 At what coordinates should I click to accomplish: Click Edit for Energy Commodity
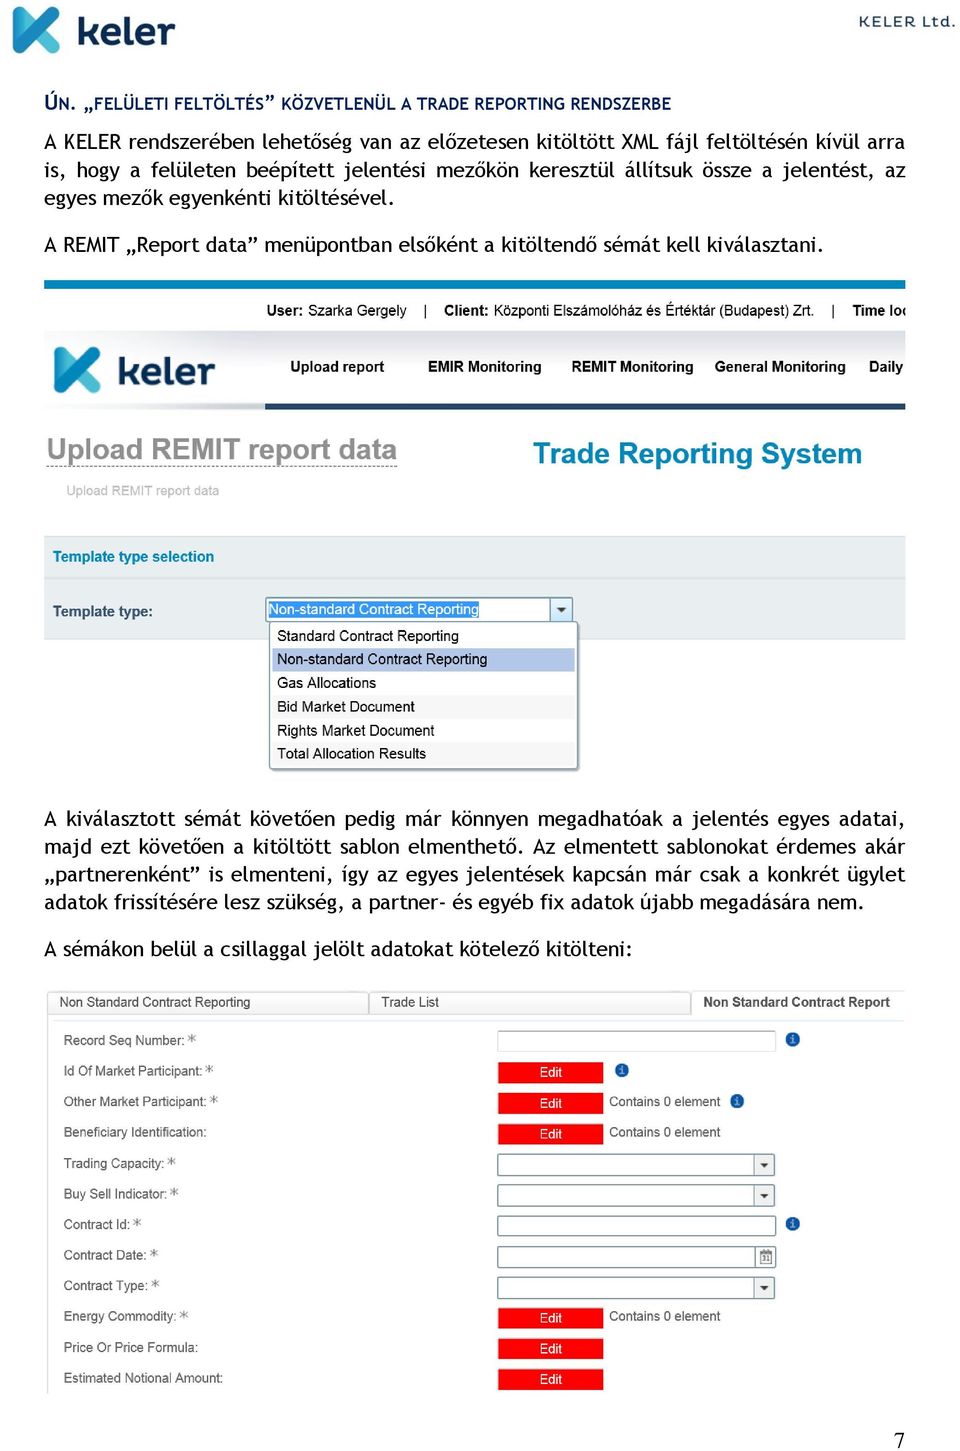pyautogui.click(x=550, y=1319)
